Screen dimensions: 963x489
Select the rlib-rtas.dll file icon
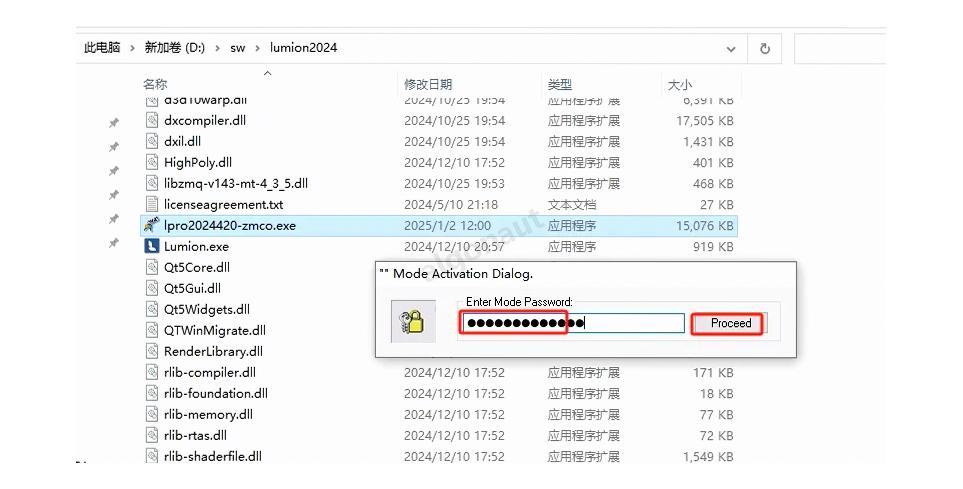pos(152,435)
